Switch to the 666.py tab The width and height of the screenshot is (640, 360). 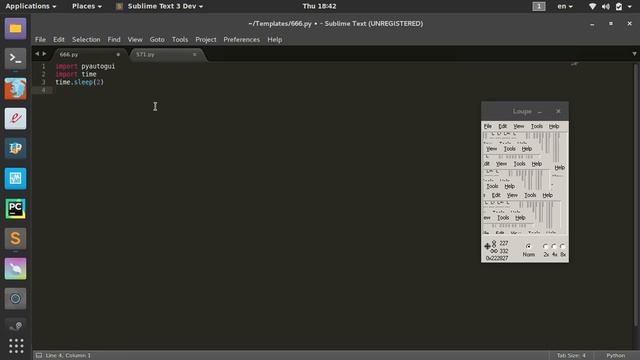pos(88,54)
